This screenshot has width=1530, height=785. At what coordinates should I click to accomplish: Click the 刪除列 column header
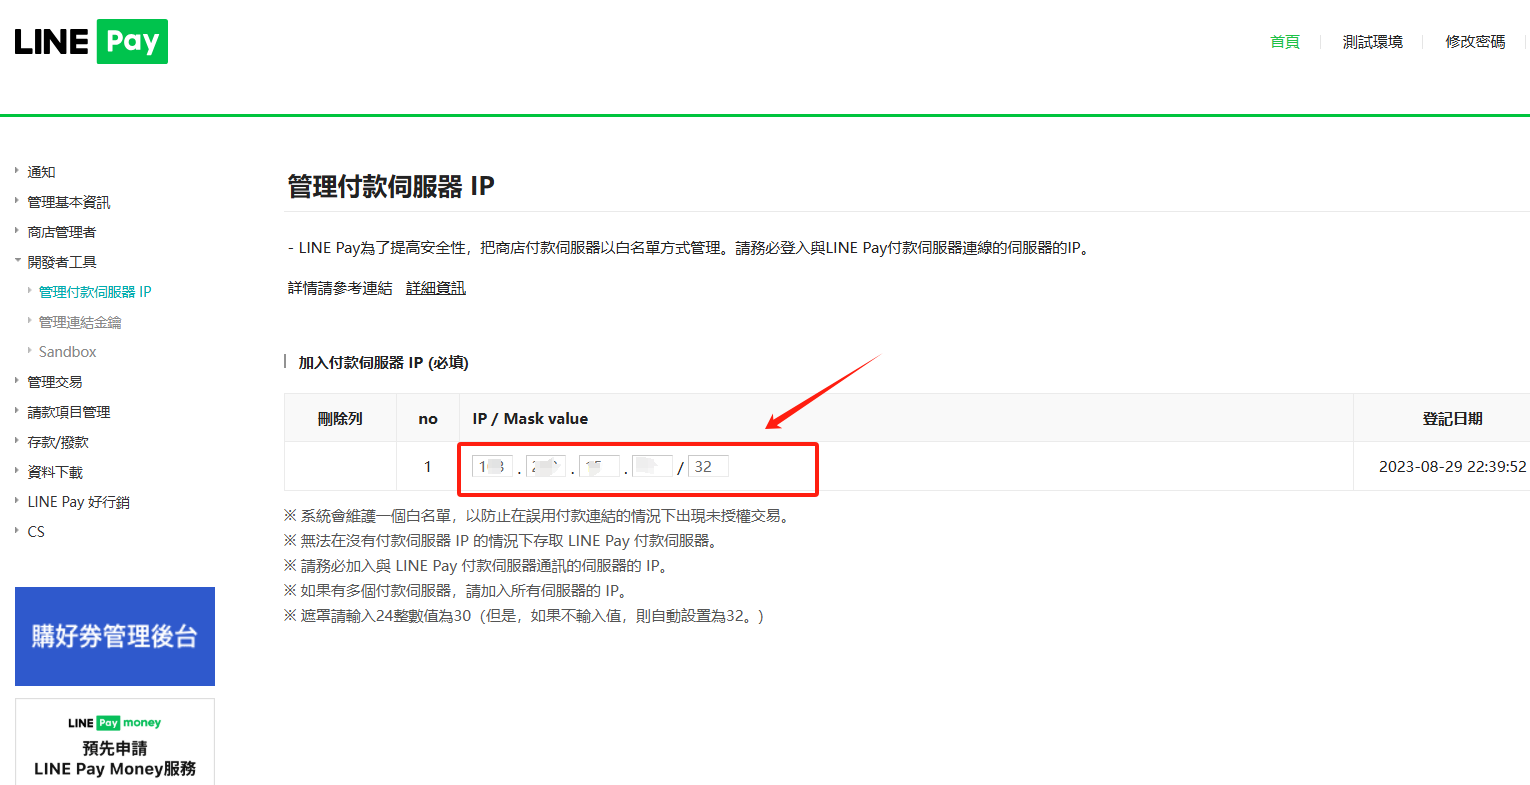(340, 418)
